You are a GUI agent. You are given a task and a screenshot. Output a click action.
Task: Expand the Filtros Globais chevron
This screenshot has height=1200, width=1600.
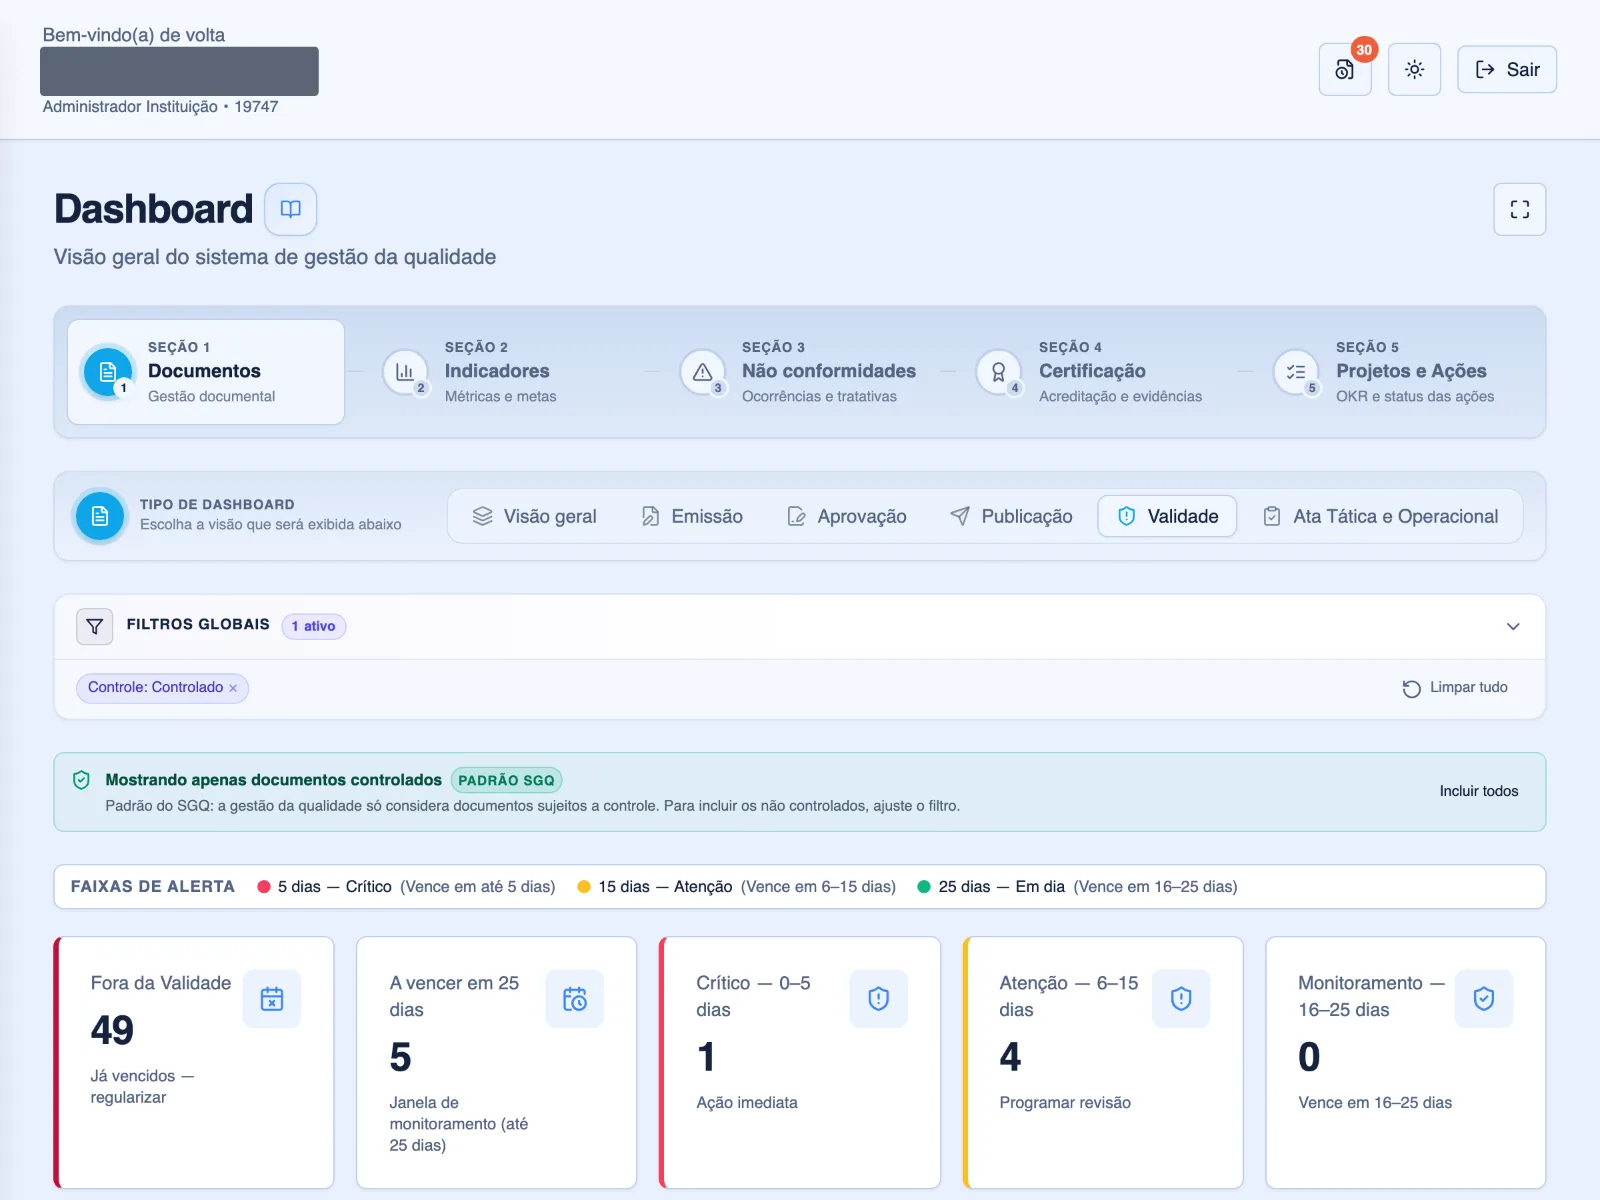pos(1513,626)
